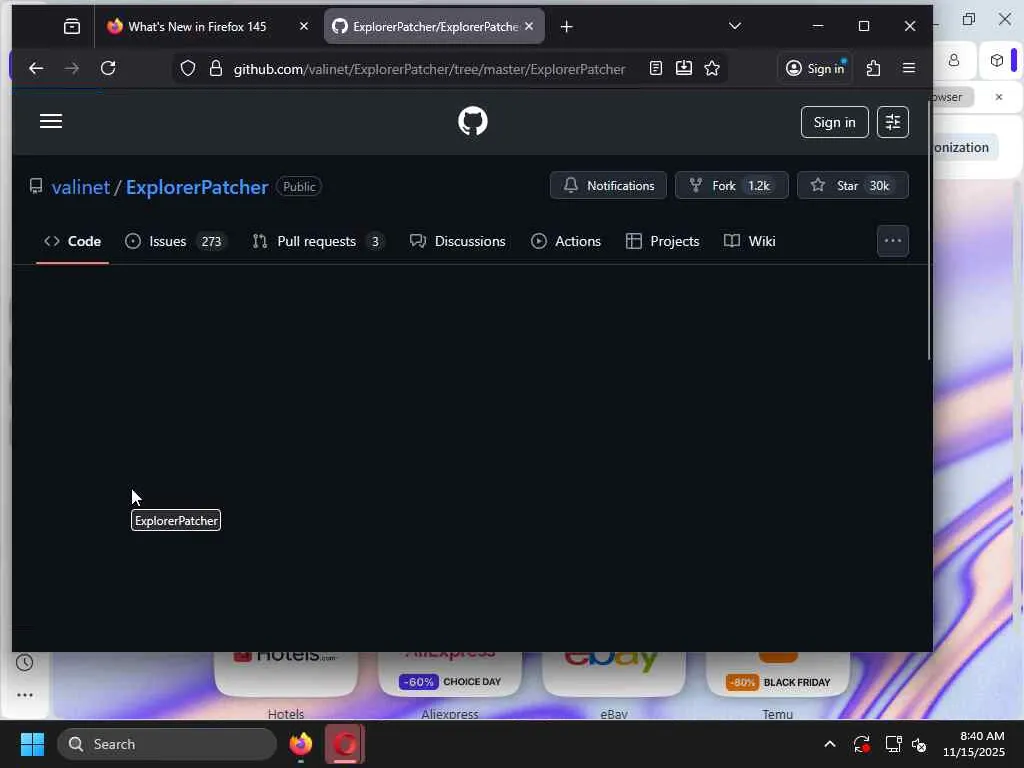Go to GitHub homepage via Octocat logo
This screenshot has height=768, width=1024.
coord(473,121)
